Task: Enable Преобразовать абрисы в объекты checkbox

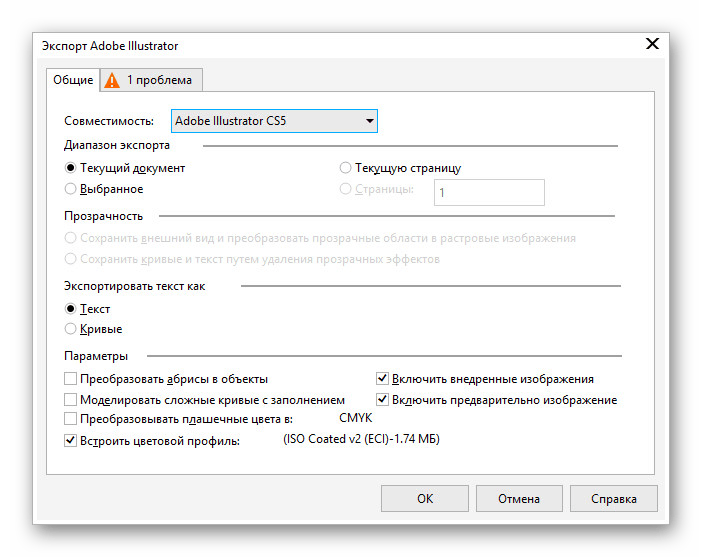Action: click(70, 379)
